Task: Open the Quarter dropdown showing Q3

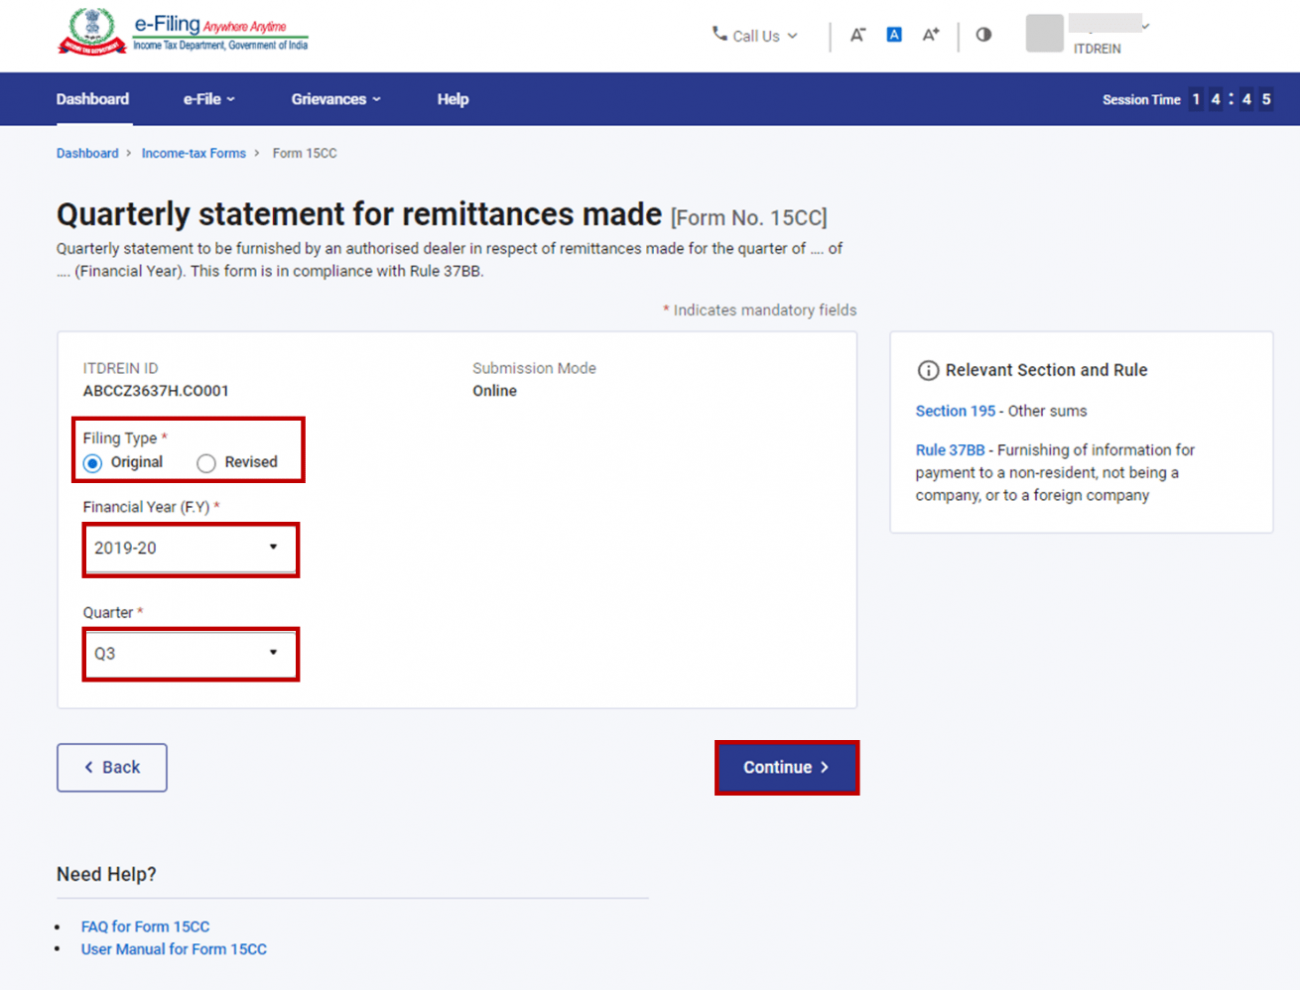Action: click(190, 653)
